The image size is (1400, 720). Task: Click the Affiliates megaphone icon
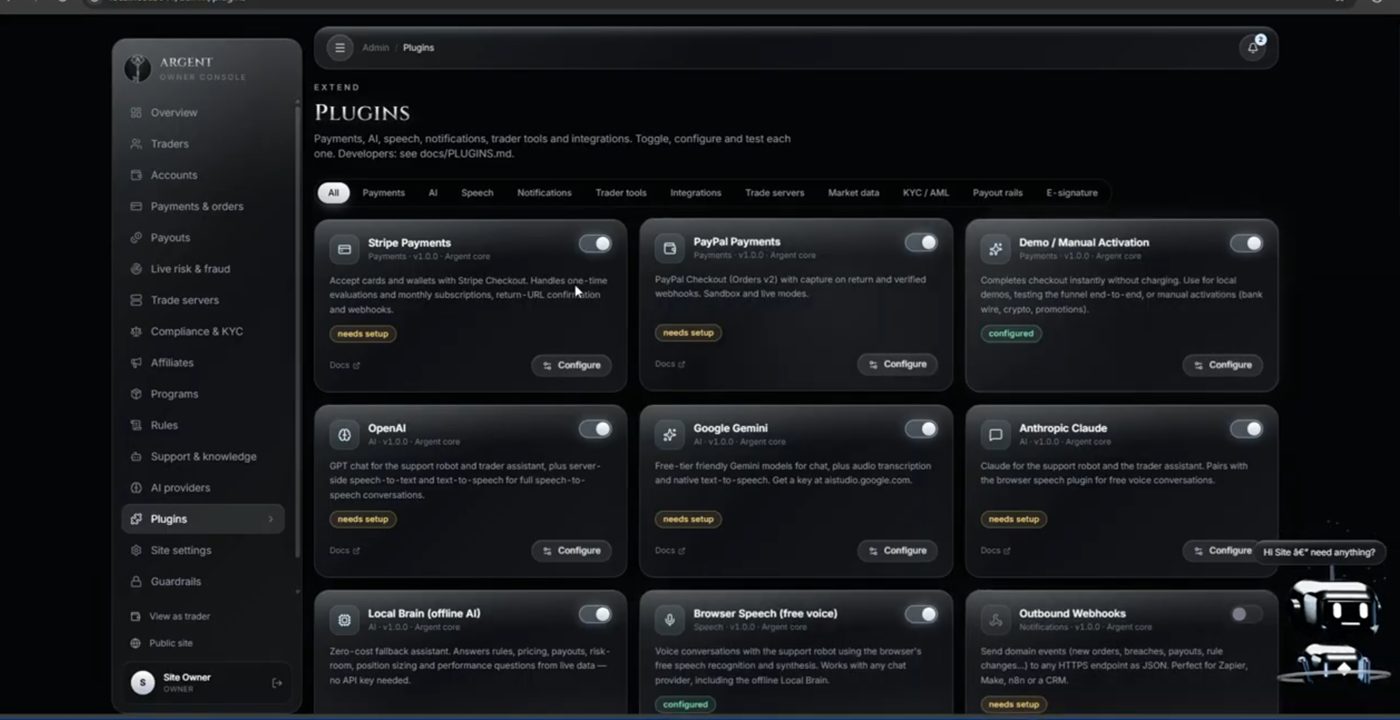click(x=136, y=363)
